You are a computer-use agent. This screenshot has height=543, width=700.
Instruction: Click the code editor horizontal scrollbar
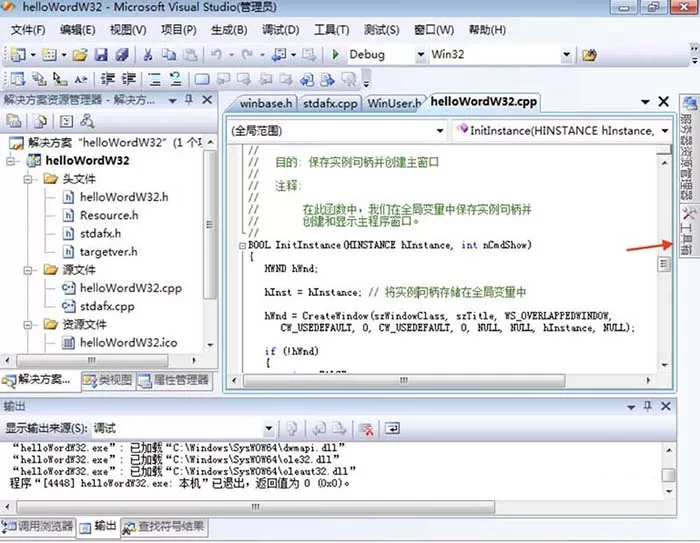point(404,380)
